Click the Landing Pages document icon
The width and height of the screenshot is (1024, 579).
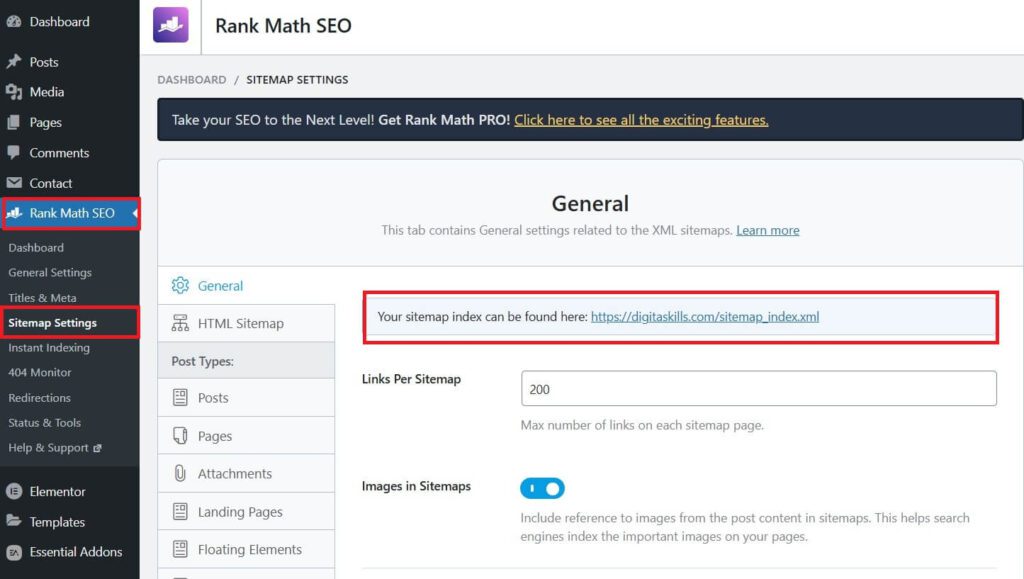tap(180, 511)
